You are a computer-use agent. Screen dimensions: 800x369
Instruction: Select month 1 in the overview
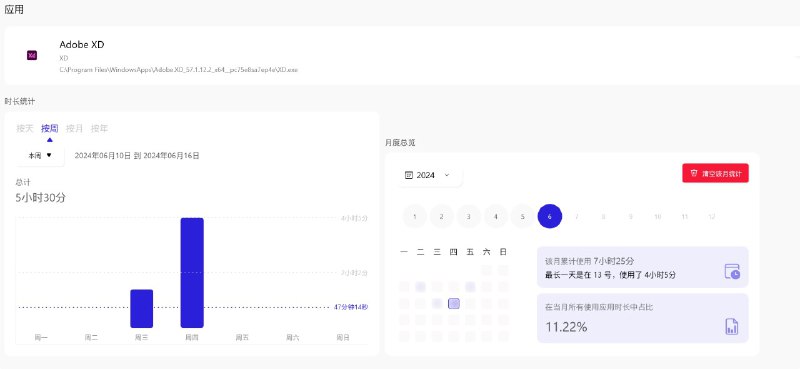point(415,216)
